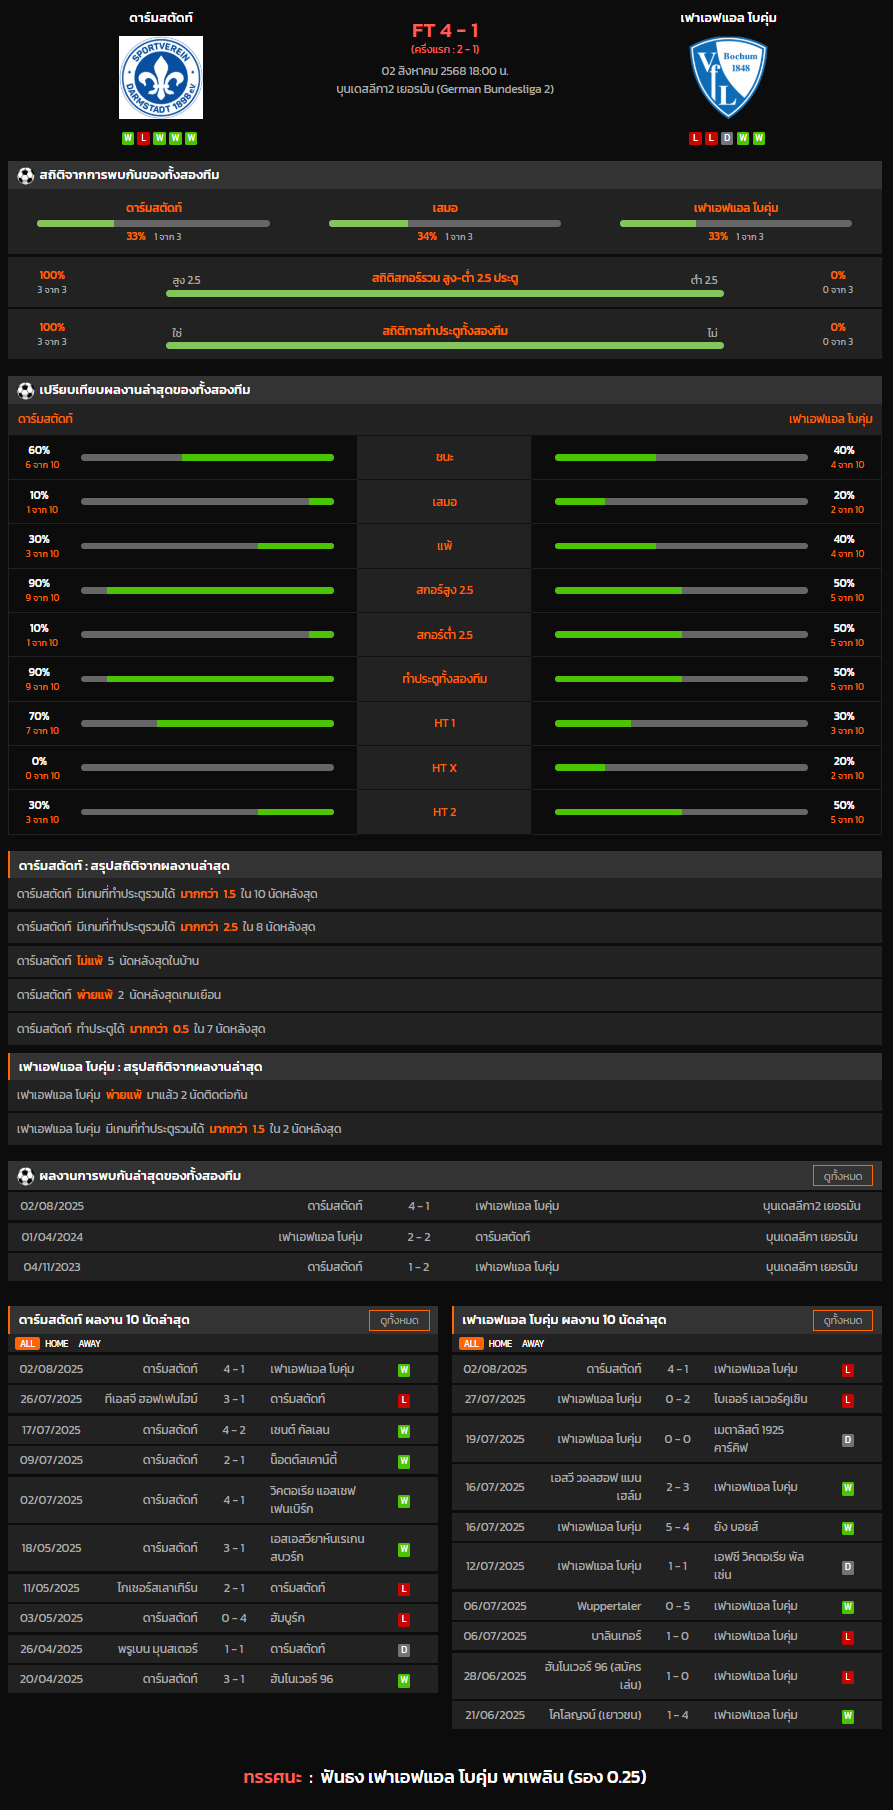Viewport: 893px width, 1810px height.
Task: Click L badge in 27/07/2025 Bochum results row
Action: tap(848, 1400)
